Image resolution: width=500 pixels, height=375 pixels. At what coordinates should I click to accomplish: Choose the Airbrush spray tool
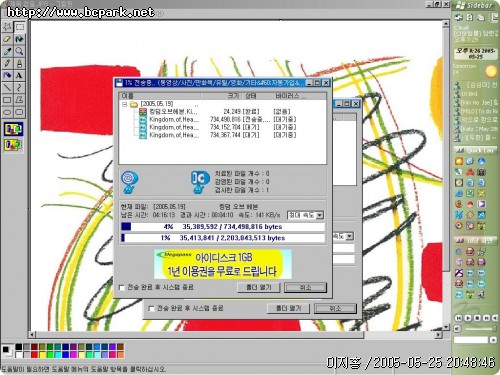pos(7,75)
